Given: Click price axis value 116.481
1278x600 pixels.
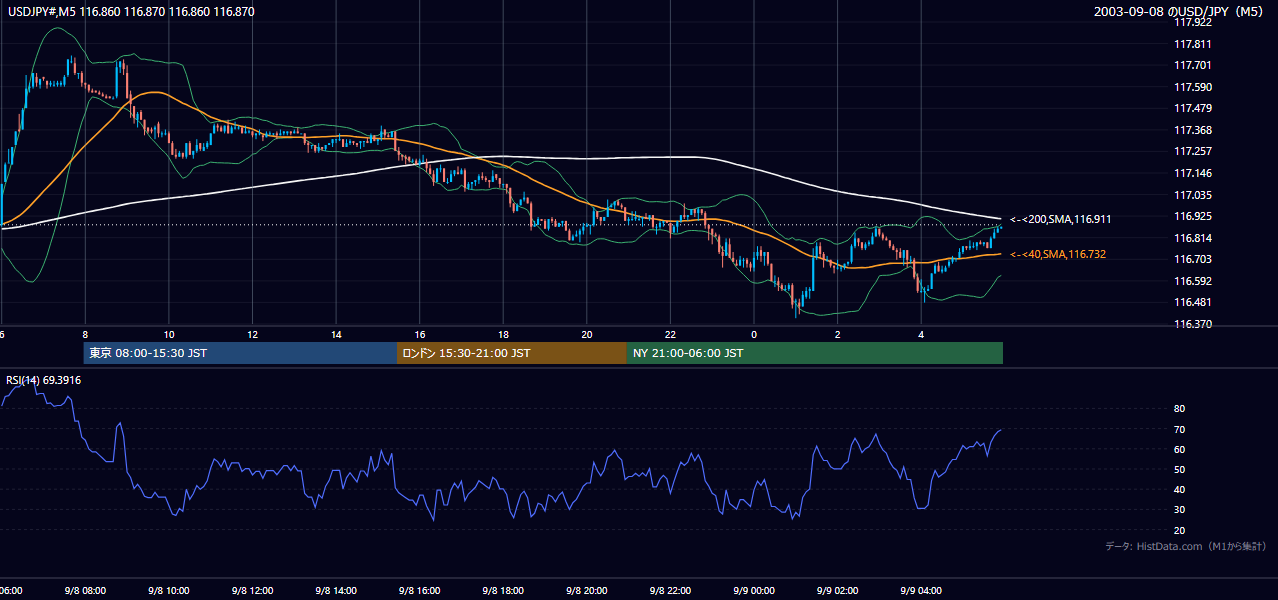Looking at the screenshot, I should tap(1193, 302).
